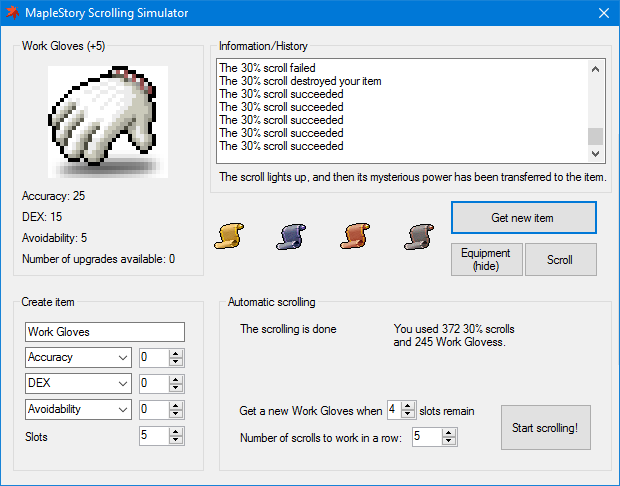The image size is (620, 486).
Task: Increase the Slots value with up arrow
Action: [176, 431]
